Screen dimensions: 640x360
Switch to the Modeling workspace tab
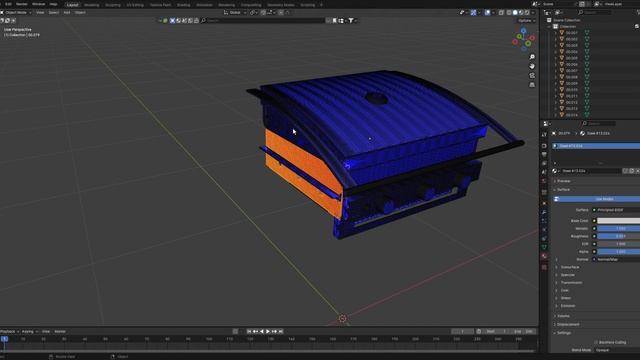pos(91,5)
